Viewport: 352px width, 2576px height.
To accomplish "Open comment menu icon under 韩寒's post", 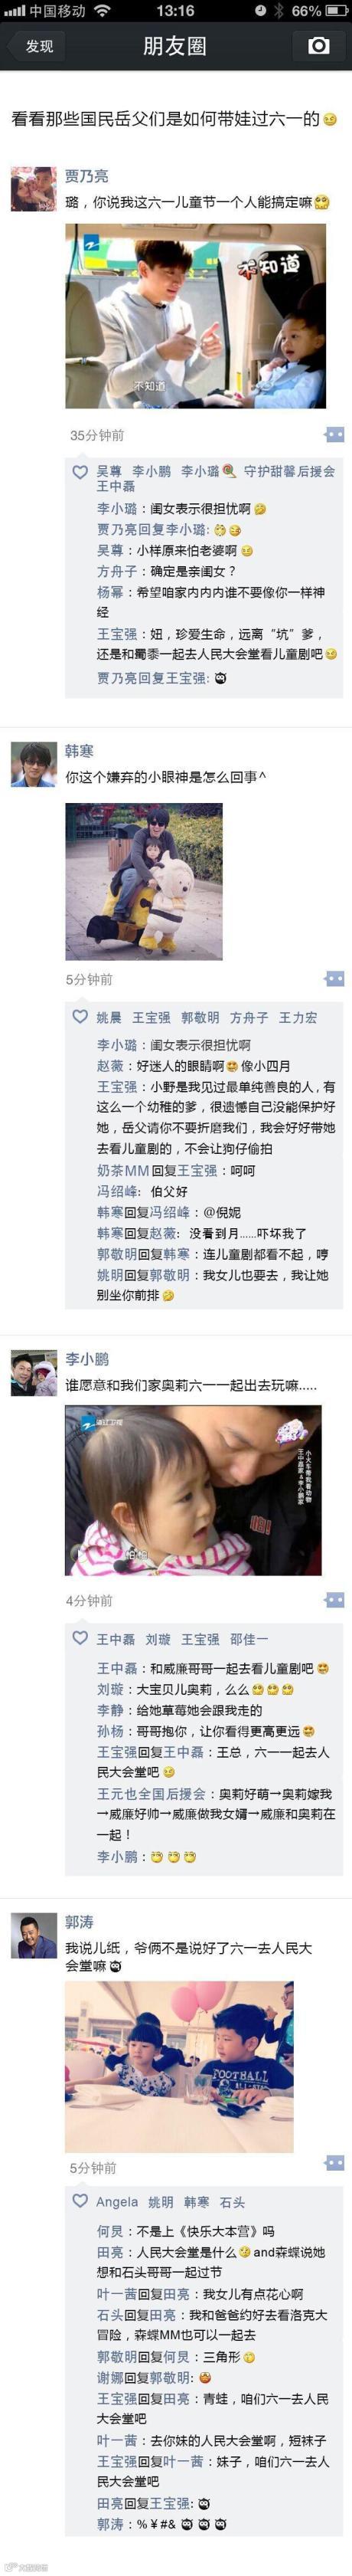I will point(335,979).
